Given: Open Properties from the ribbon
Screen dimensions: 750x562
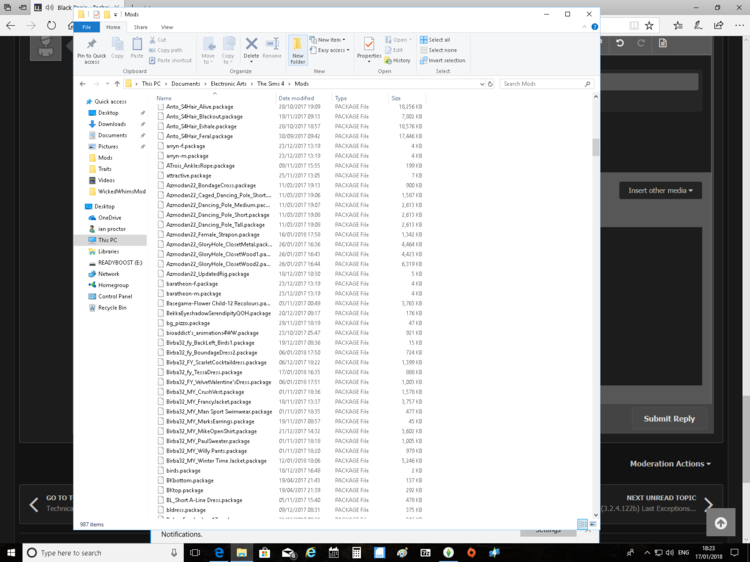Looking at the screenshot, I should click(369, 50).
